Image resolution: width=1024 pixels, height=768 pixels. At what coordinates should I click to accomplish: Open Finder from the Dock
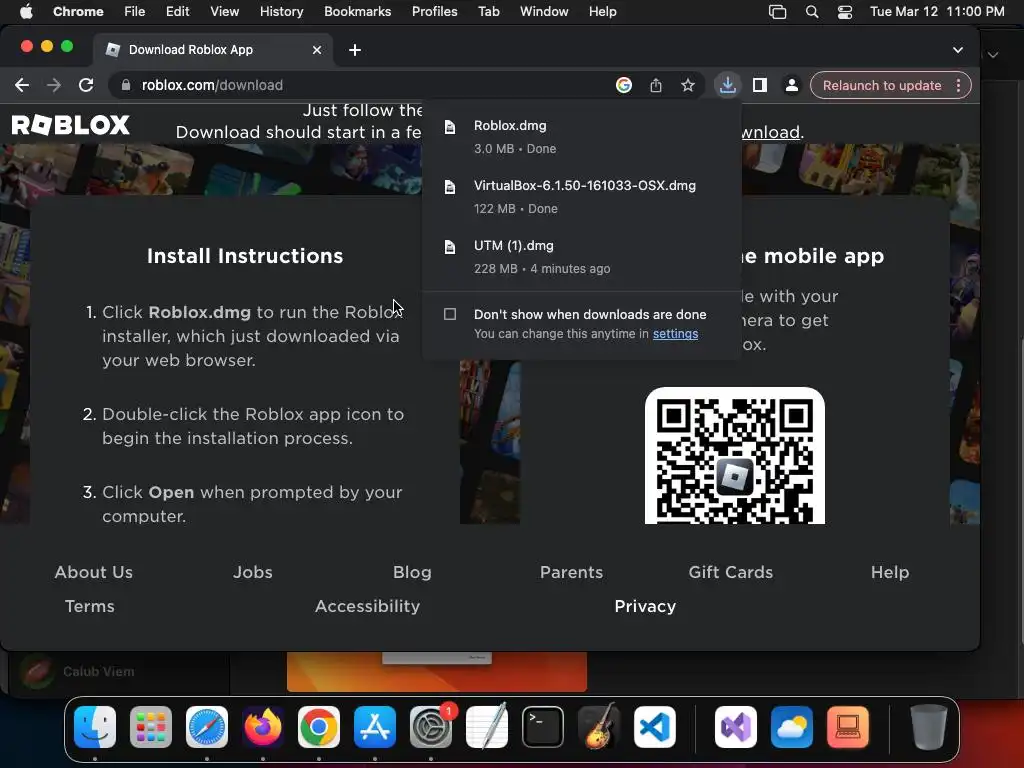coord(95,727)
